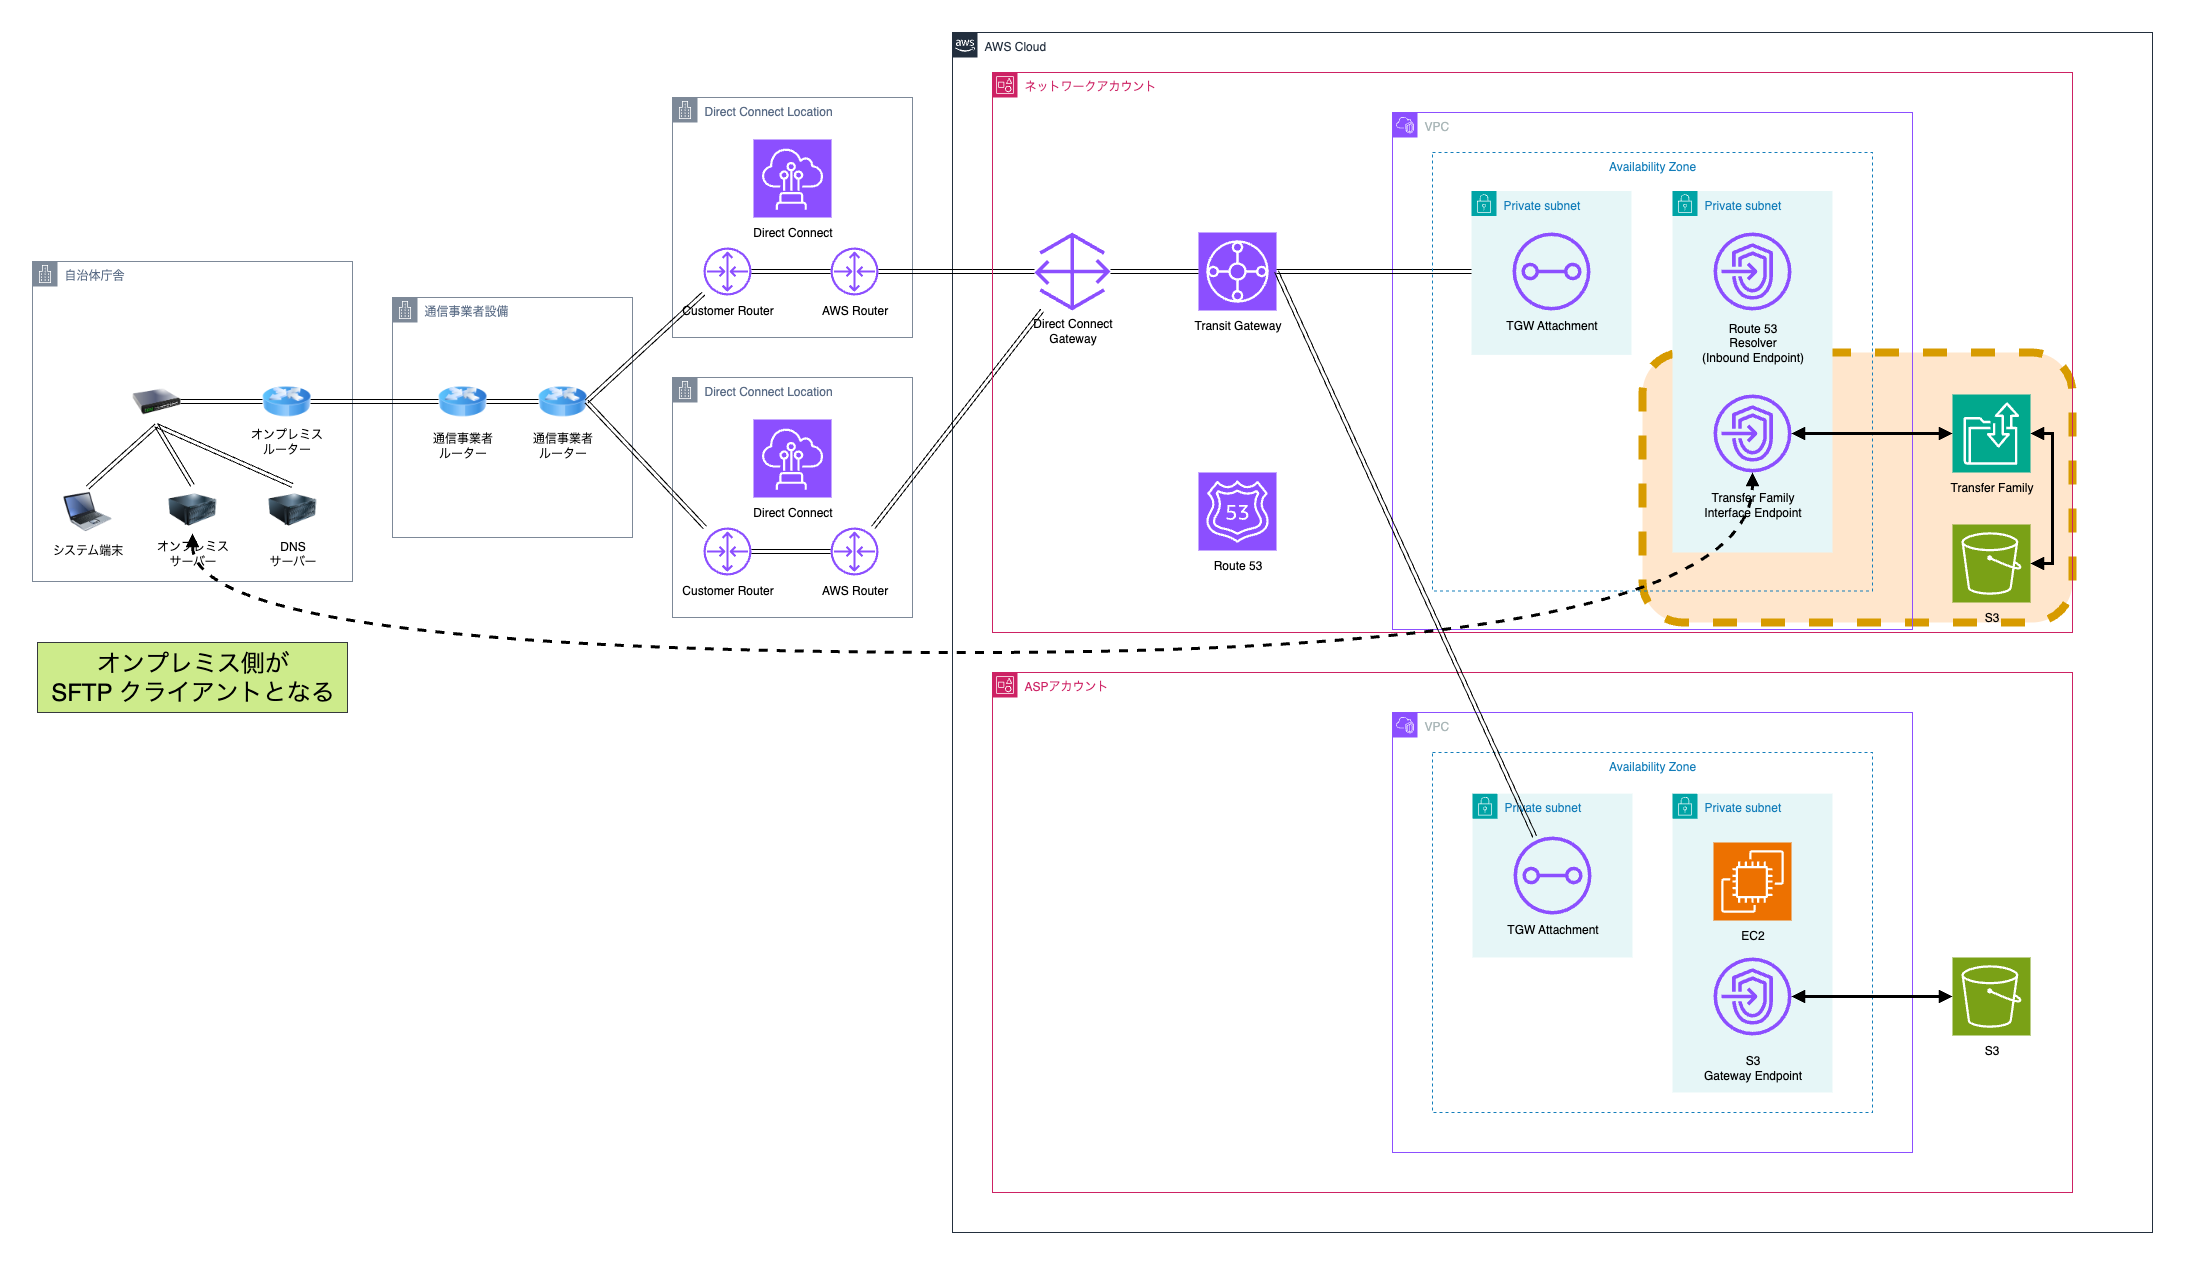Screen dimensions: 2185x1265
Task: Click the green SFTP クライアント note box
Action: point(192,677)
